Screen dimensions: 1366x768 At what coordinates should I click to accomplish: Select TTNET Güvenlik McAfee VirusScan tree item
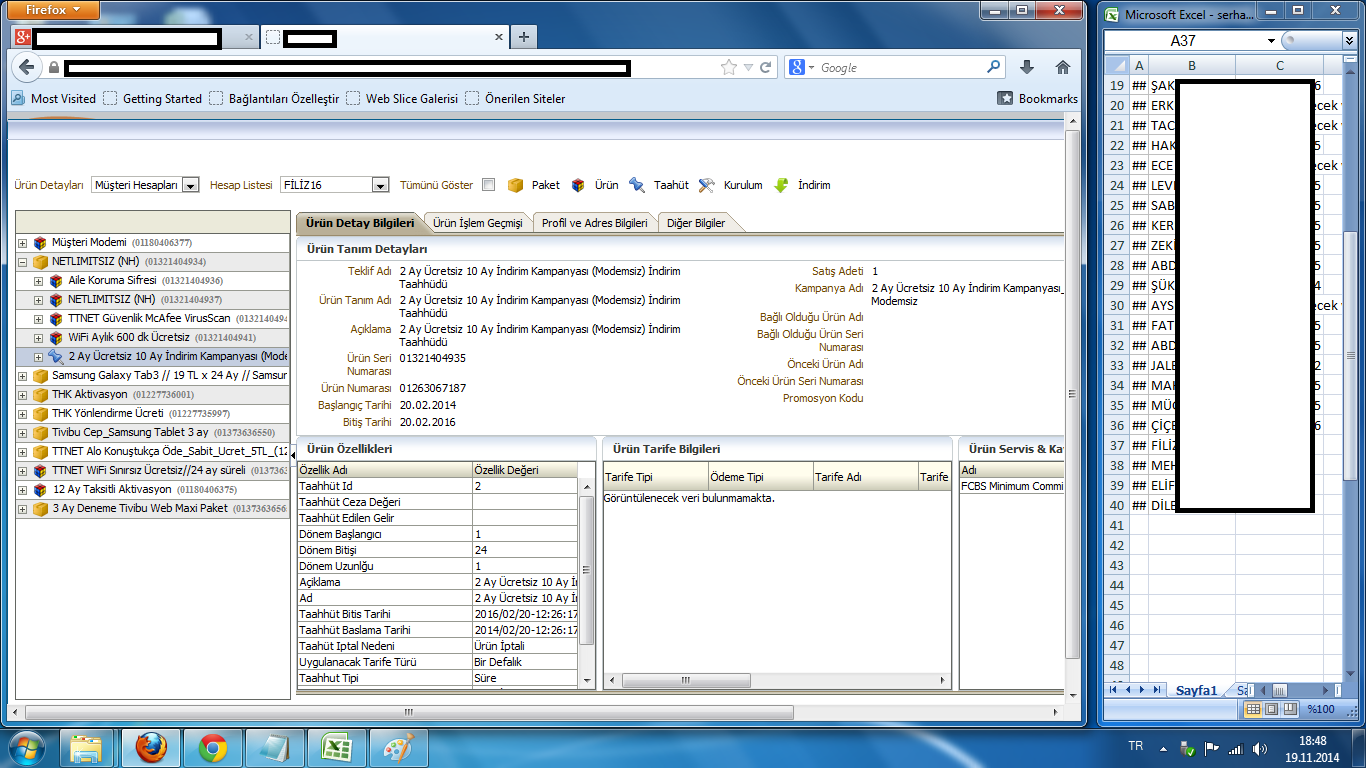click(149, 318)
